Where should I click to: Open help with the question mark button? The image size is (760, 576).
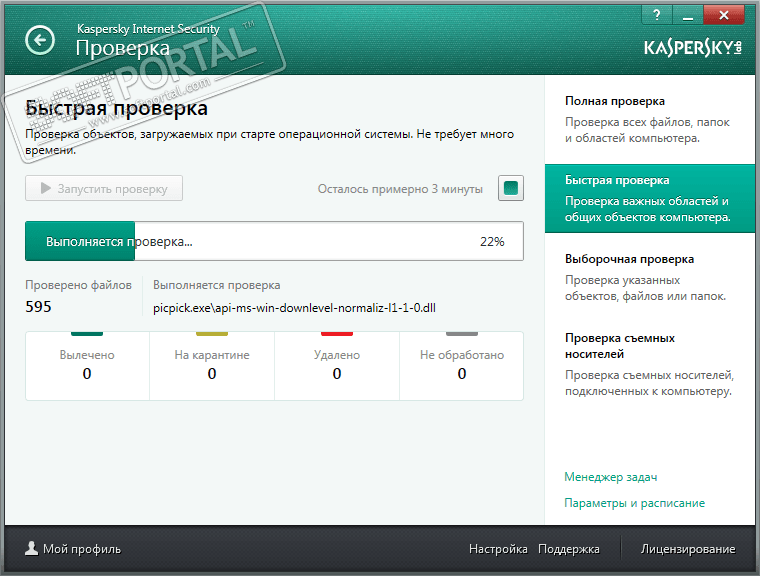coord(657,15)
